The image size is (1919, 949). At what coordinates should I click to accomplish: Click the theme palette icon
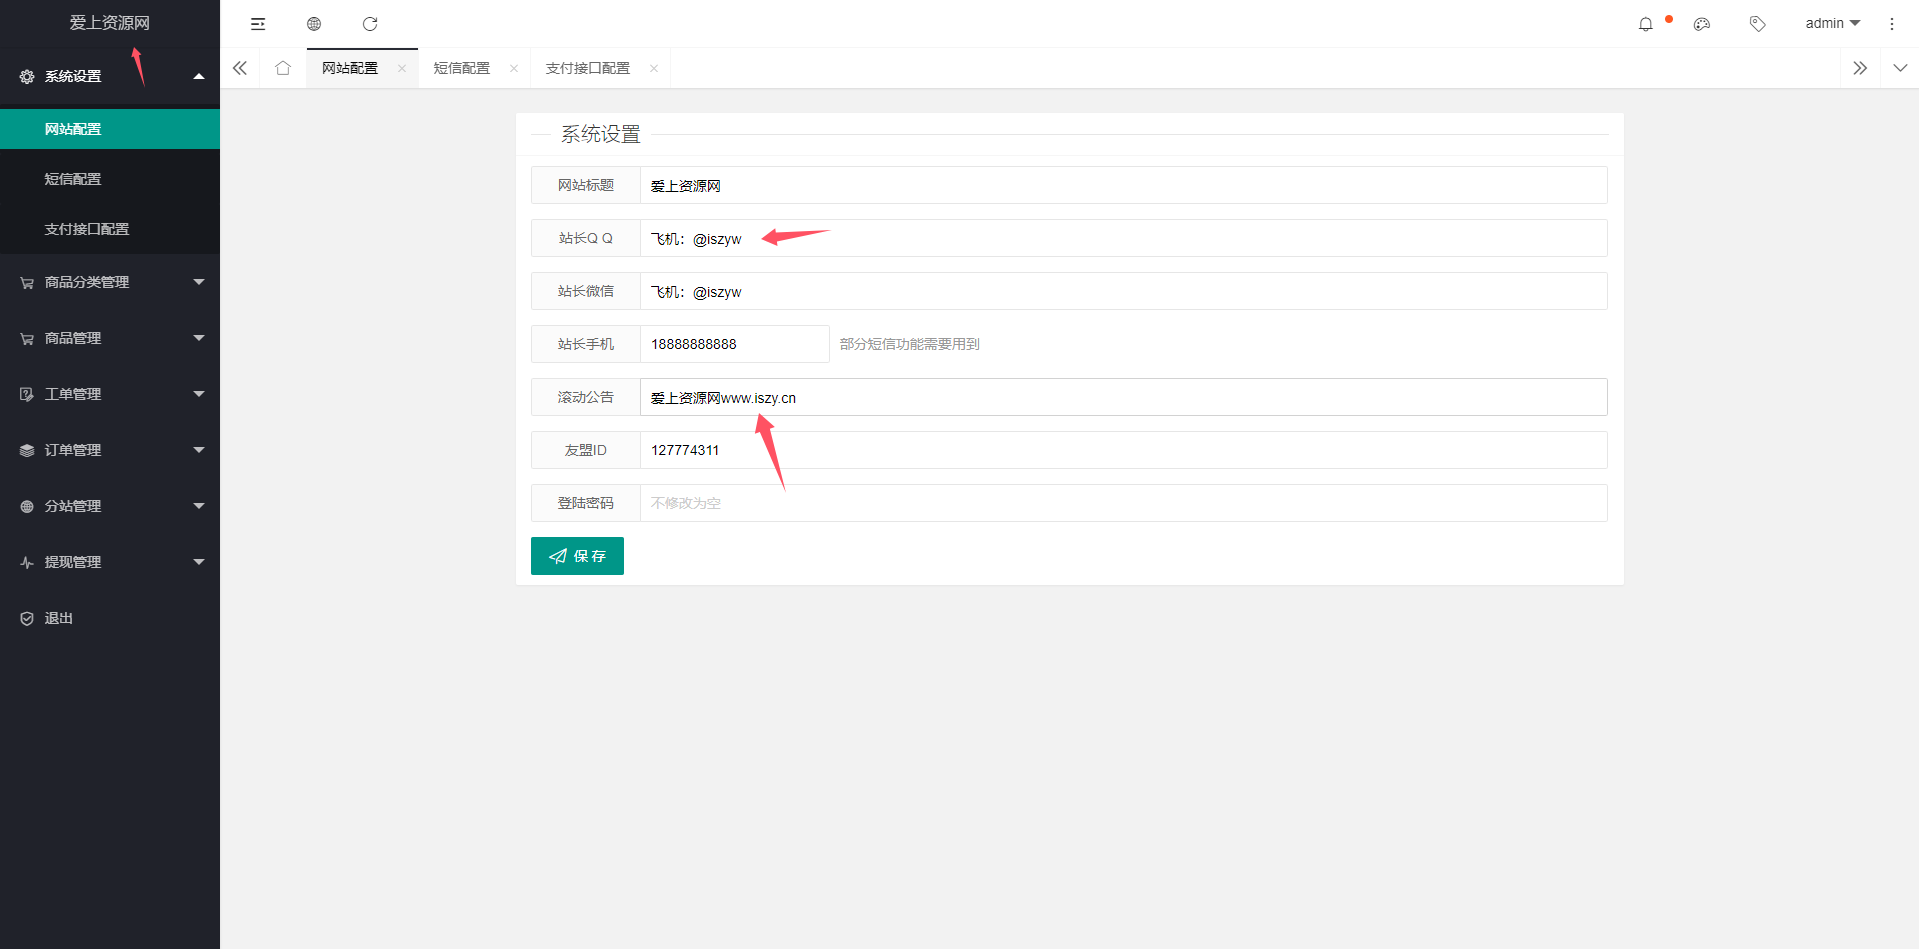(1701, 24)
